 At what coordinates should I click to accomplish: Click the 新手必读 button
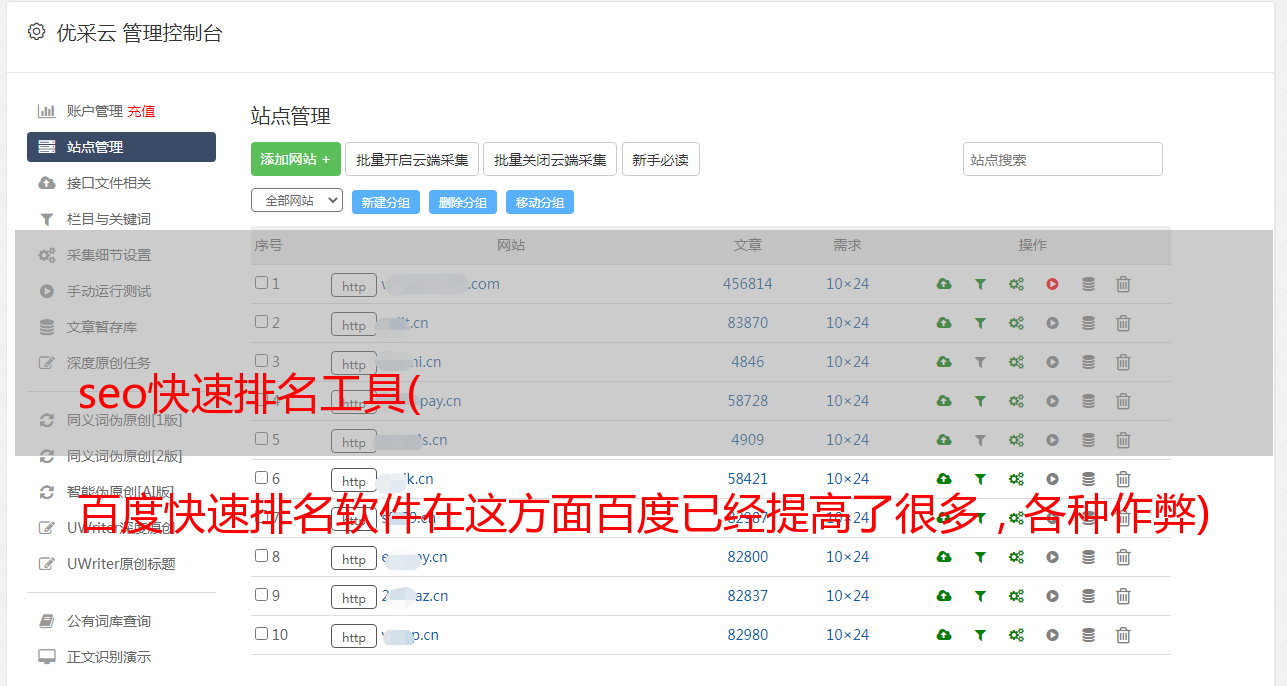point(660,159)
